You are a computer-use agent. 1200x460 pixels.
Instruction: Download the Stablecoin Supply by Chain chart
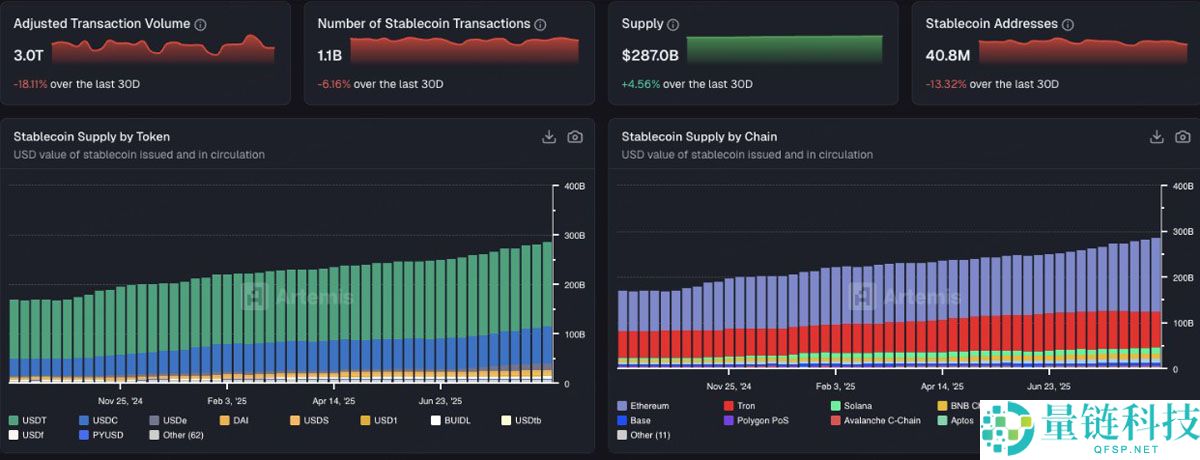coord(1157,137)
